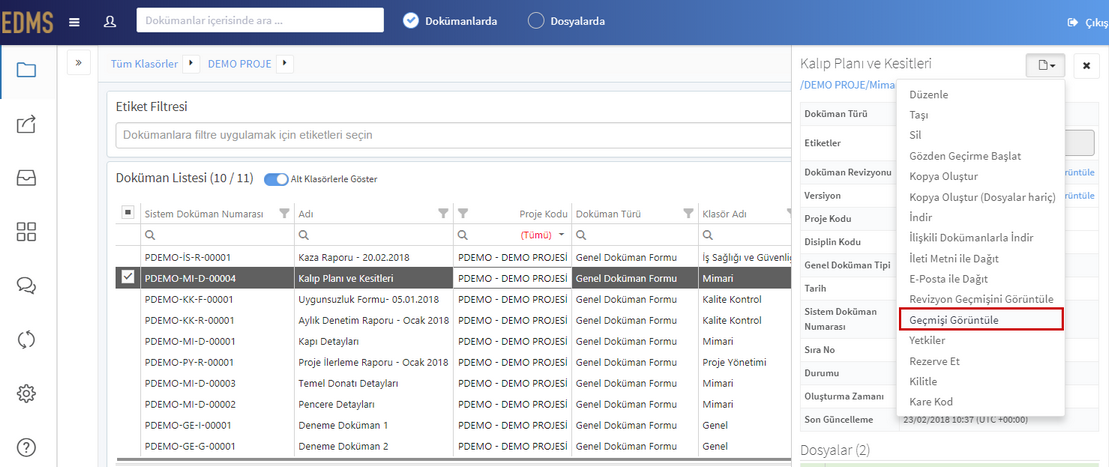Expand the side panel with double chevron
The width and height of the screenshot is (1109, 467).
click(x=79, y=63)
